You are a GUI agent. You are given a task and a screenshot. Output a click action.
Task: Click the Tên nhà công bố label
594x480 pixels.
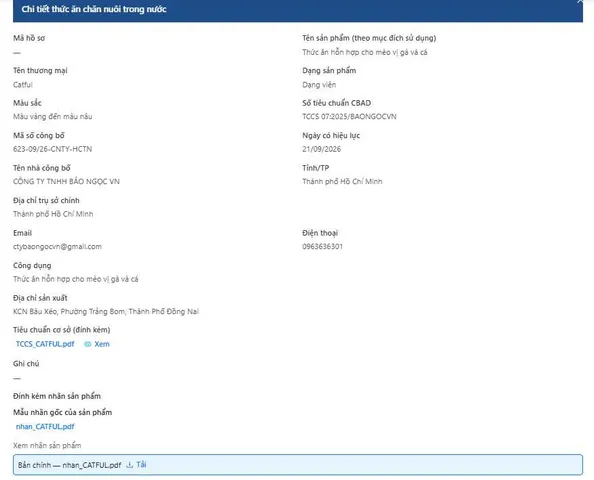click(x=42, y=168)
